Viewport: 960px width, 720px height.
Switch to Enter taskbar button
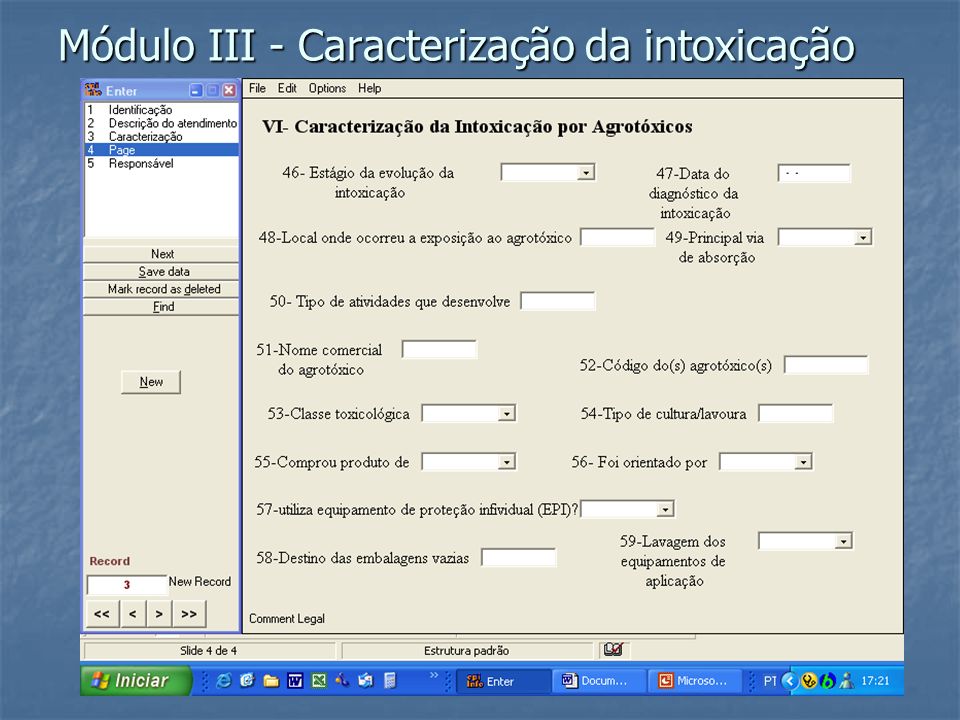502,681
